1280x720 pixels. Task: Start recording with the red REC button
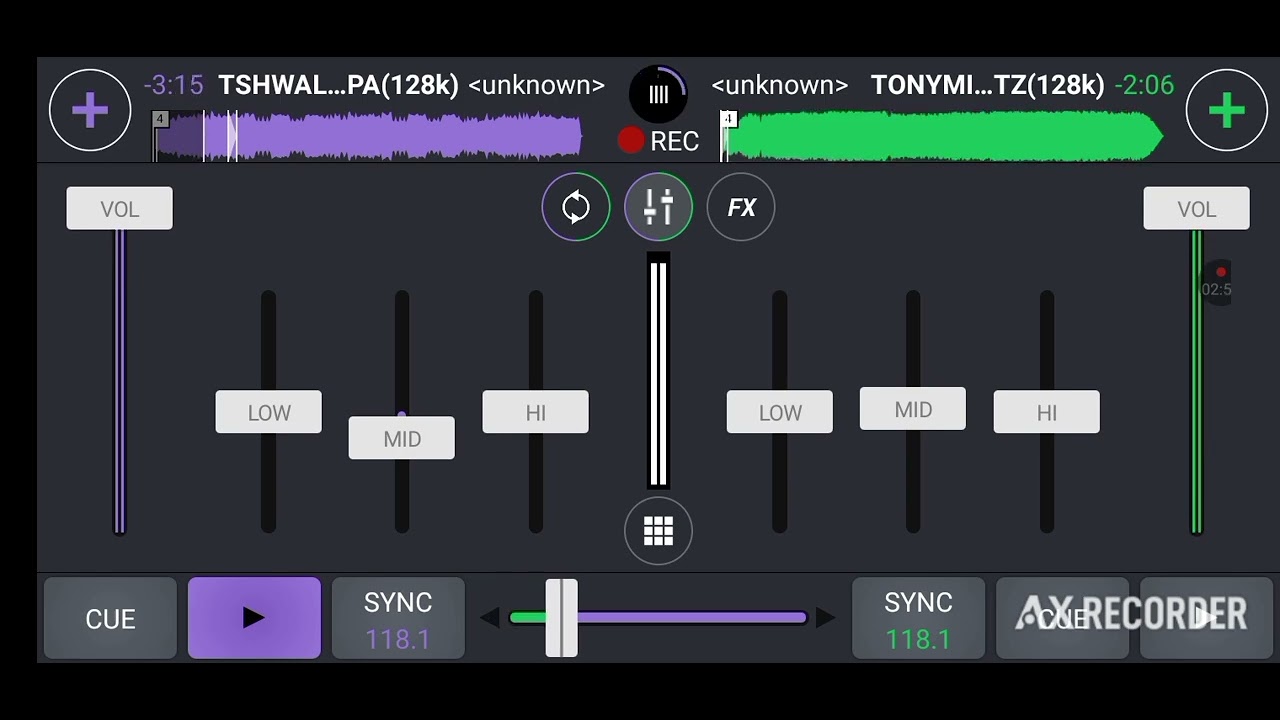[x=659, y=141]
